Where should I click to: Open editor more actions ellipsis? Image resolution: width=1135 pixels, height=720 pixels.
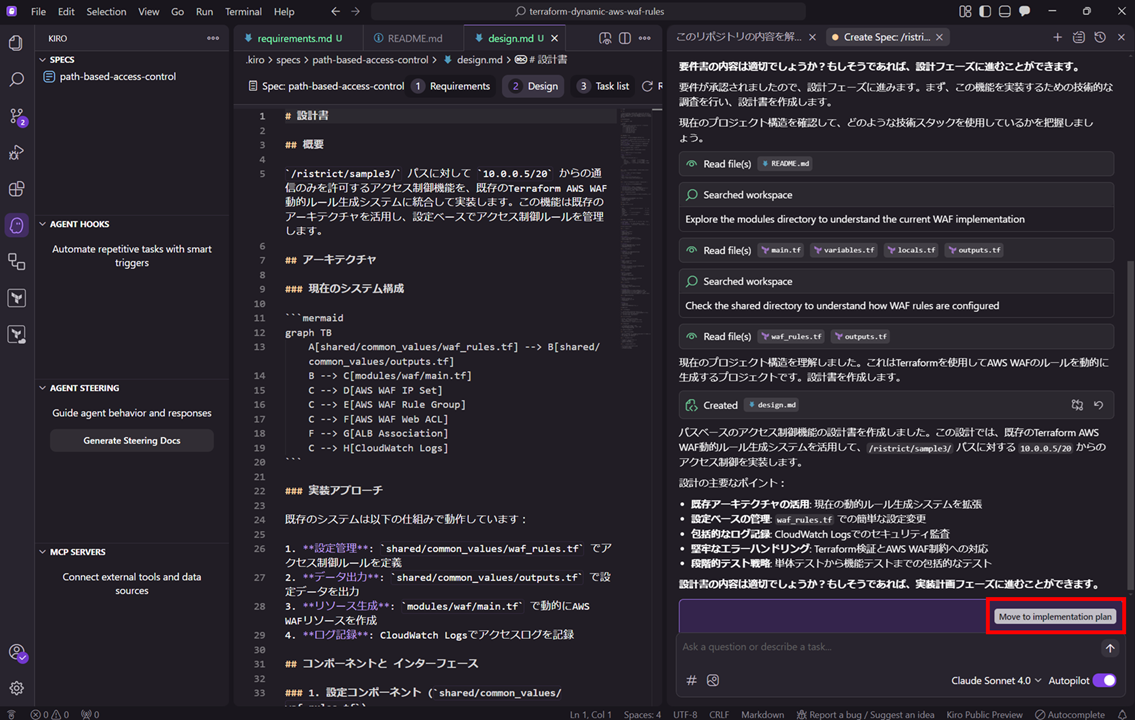click(x=645, y=38)
